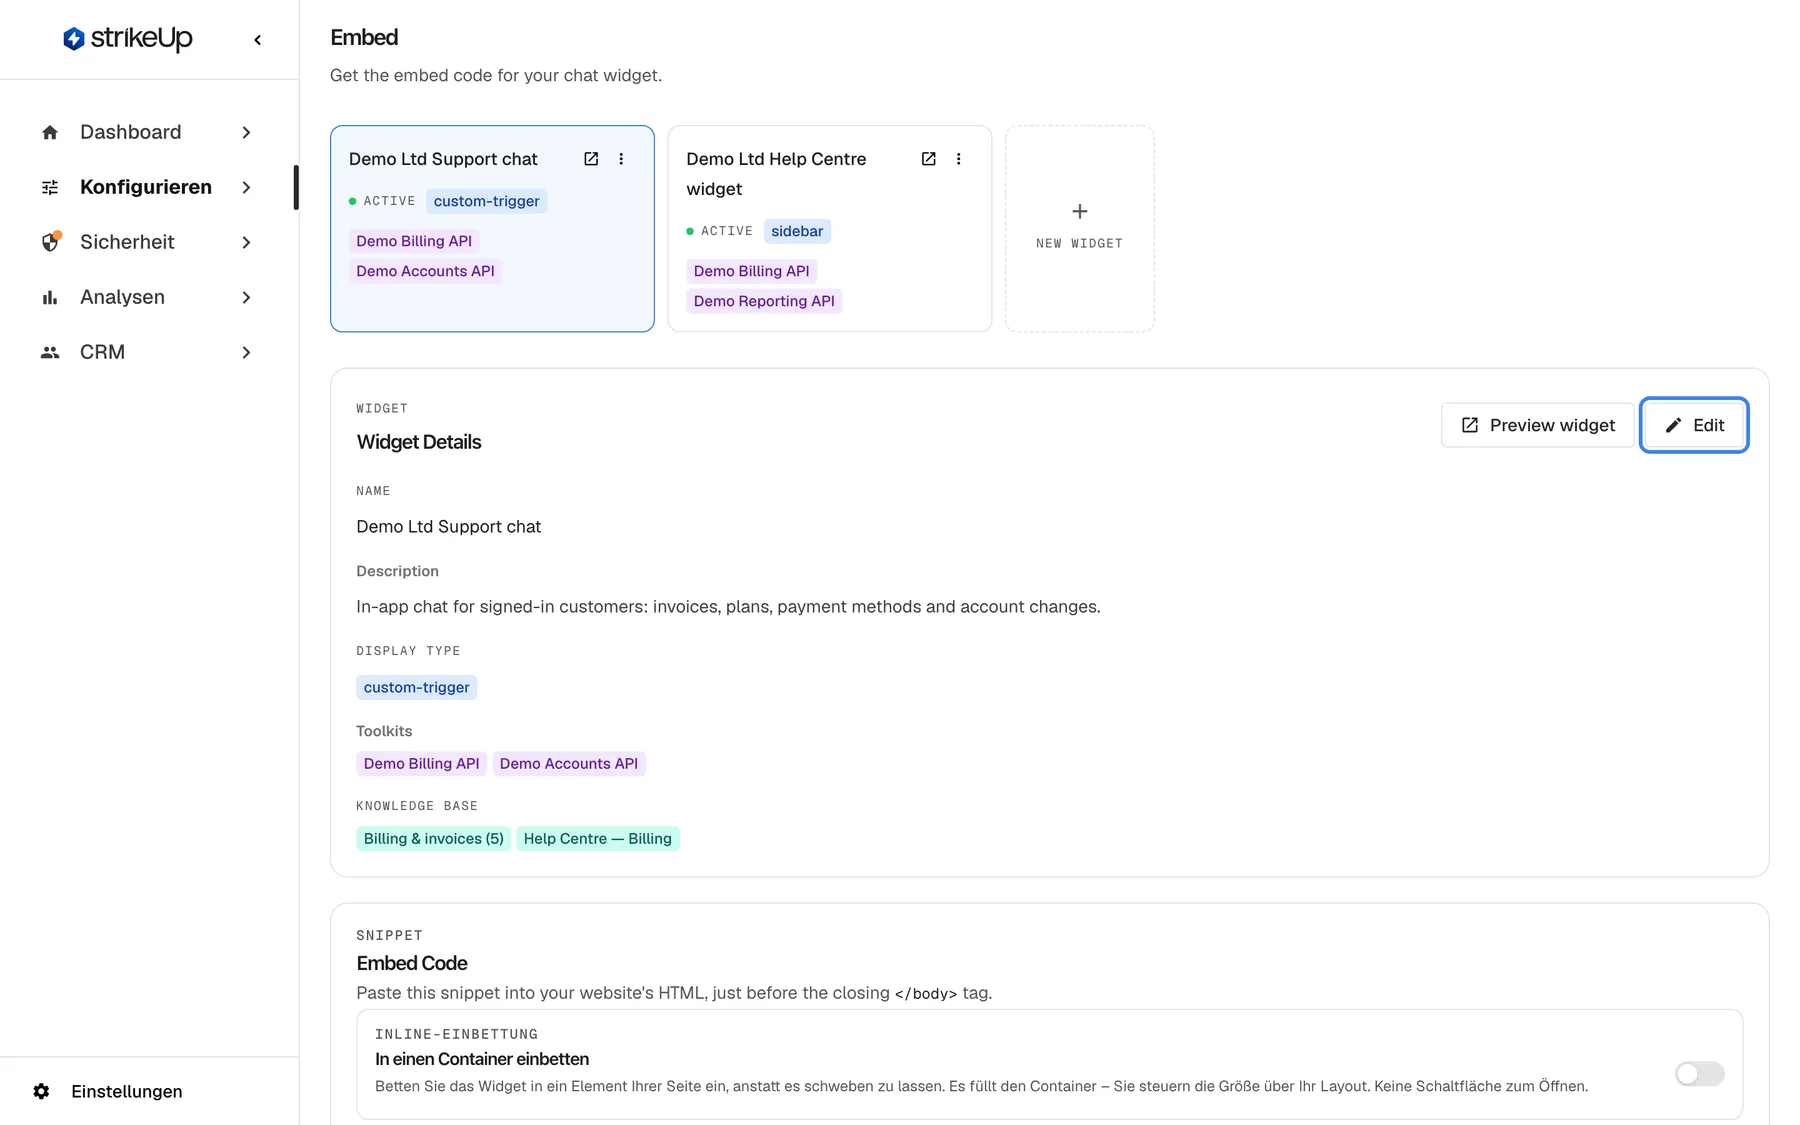Click the NEW WIDGET card label

tap(1079, 243)
